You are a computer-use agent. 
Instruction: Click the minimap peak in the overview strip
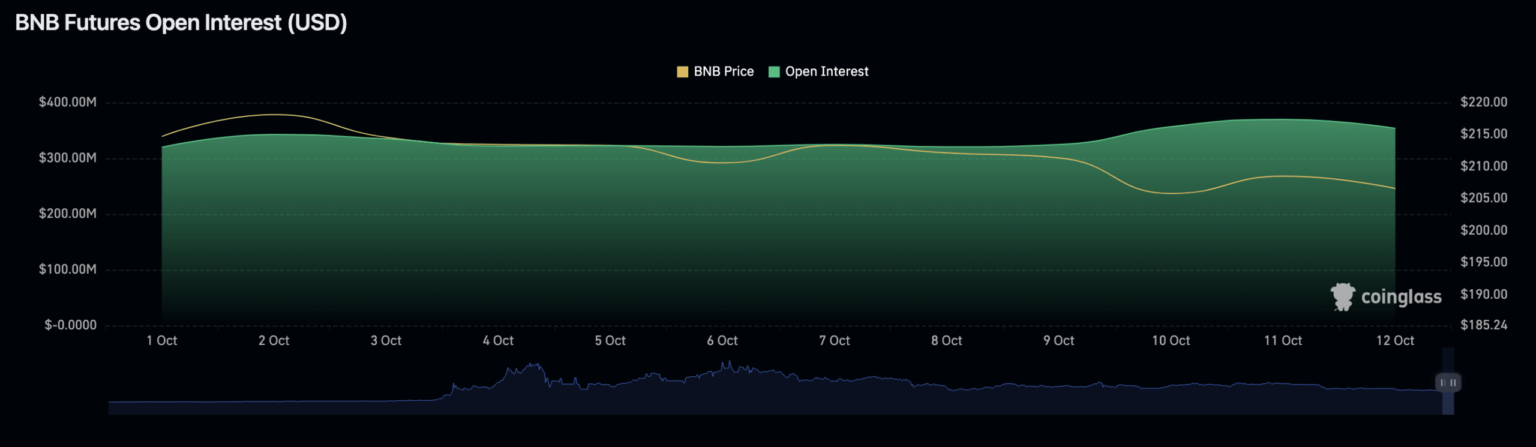[533, 368]
